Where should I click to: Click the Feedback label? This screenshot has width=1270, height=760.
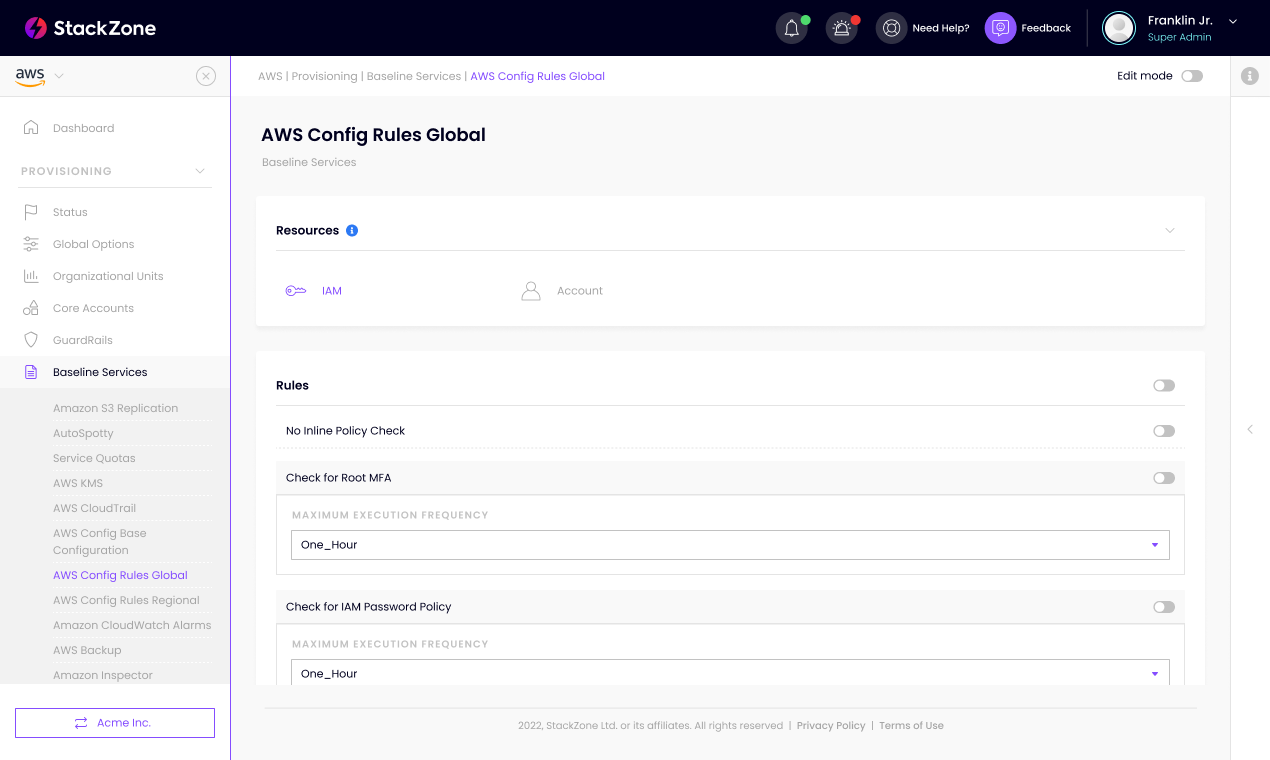[1046, 28]
